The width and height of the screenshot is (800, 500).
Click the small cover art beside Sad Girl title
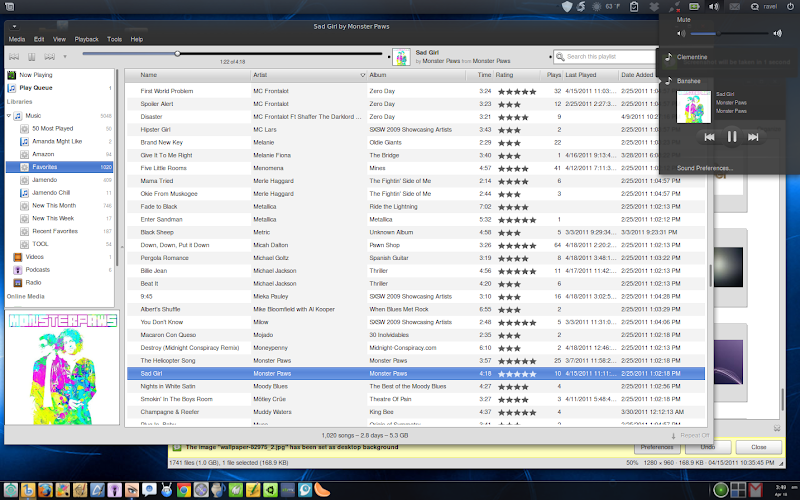click(402, 57)
